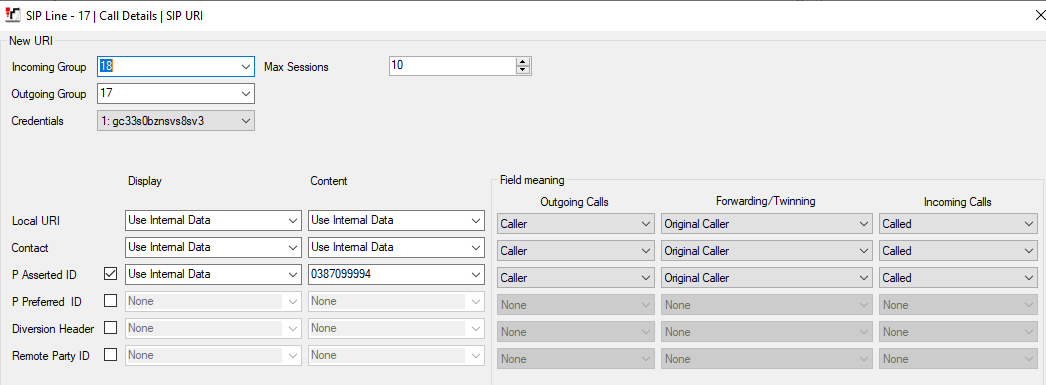Click the Forwarding/Twinning column header
1046x385 pixels.
click(x=765, y=202)
